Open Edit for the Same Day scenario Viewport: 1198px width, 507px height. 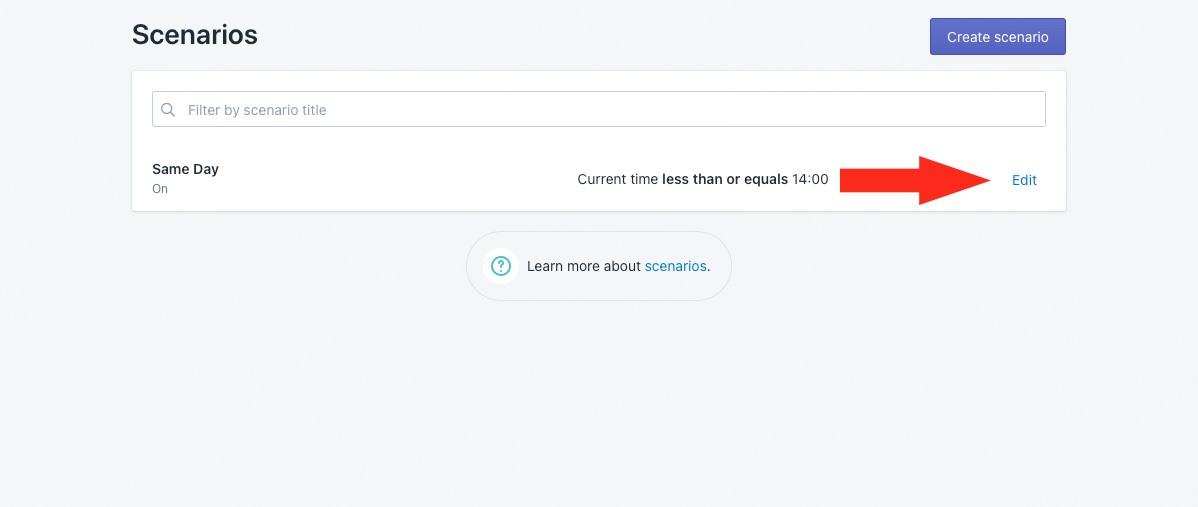point(1024,180)
